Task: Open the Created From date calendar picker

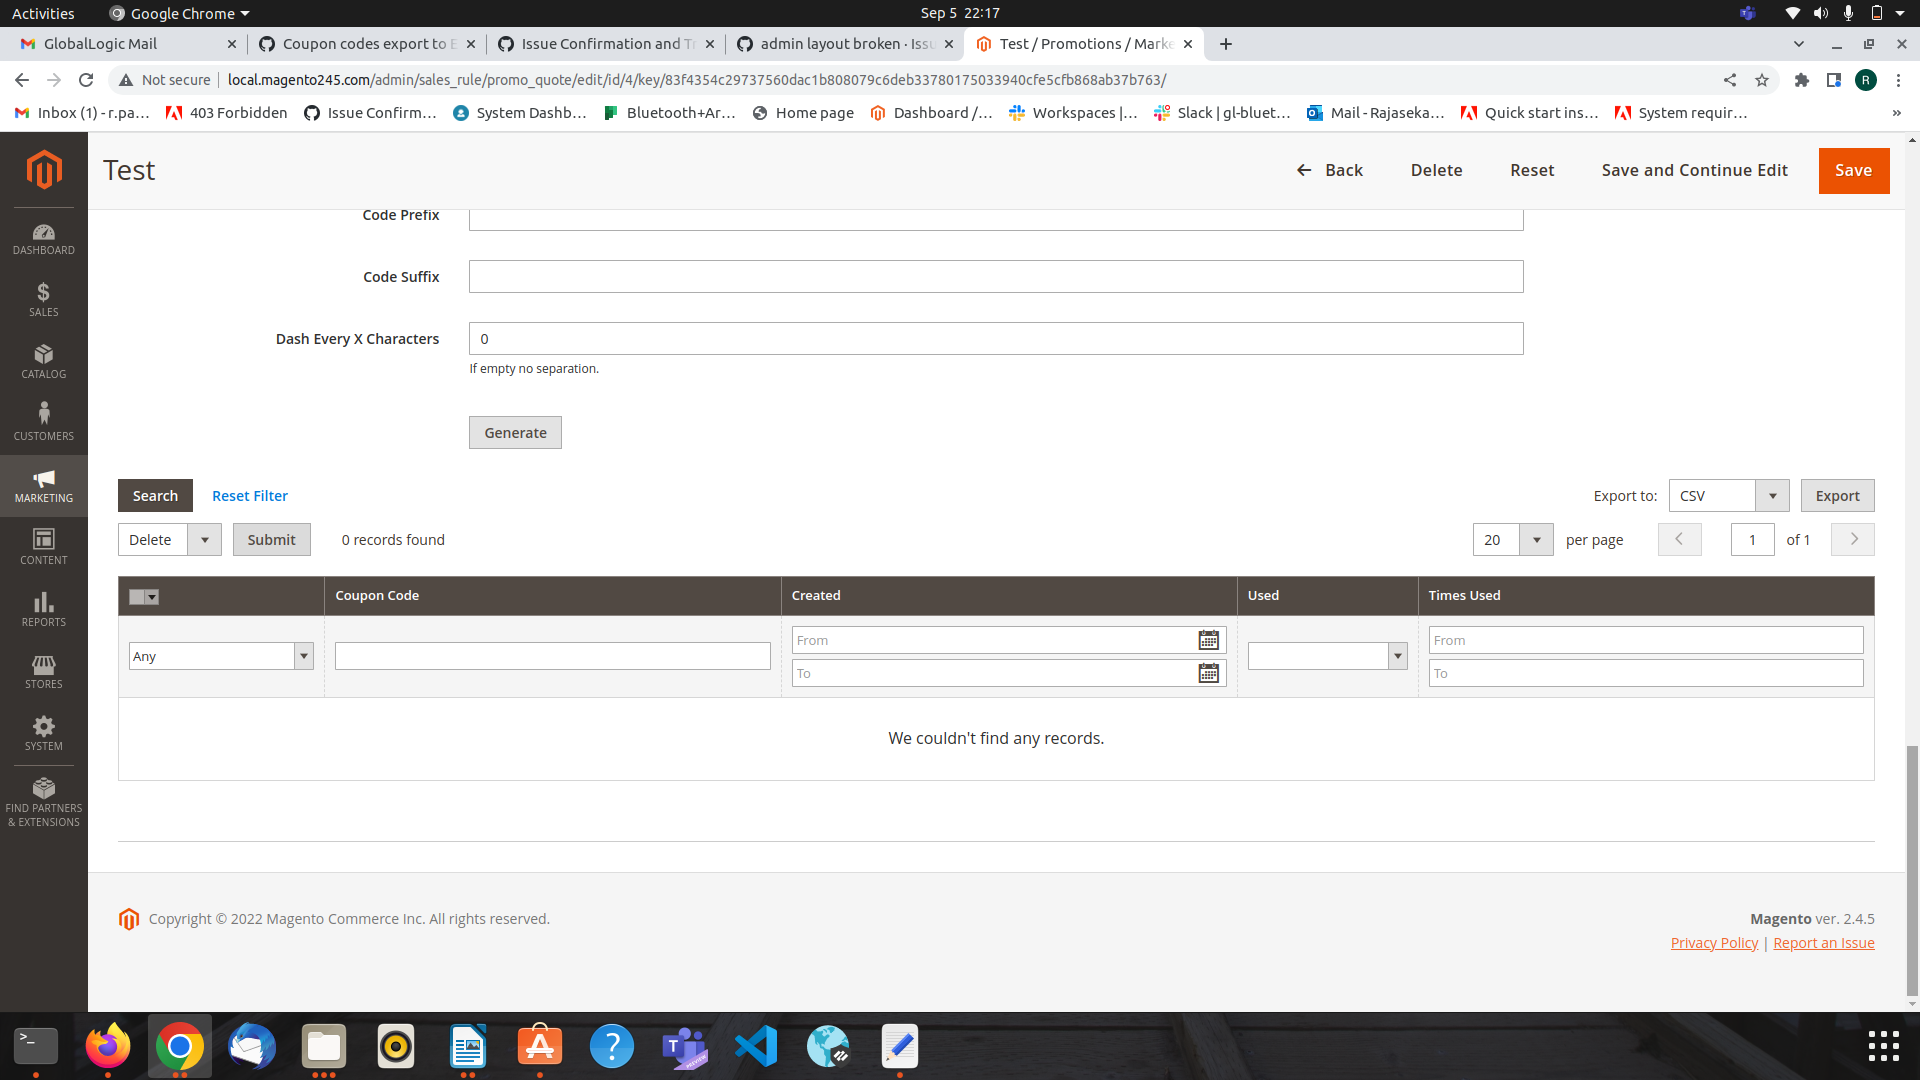Action: pyautogui.click(x=1208, y=640)
